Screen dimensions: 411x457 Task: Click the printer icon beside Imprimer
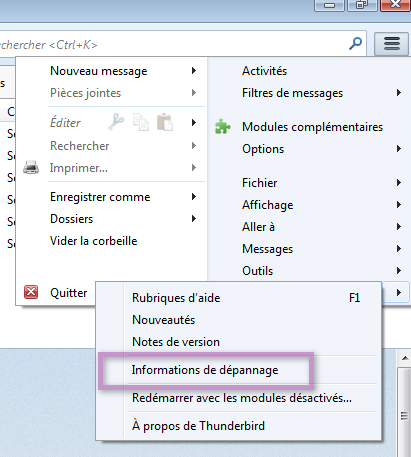(x=31, y=167)
